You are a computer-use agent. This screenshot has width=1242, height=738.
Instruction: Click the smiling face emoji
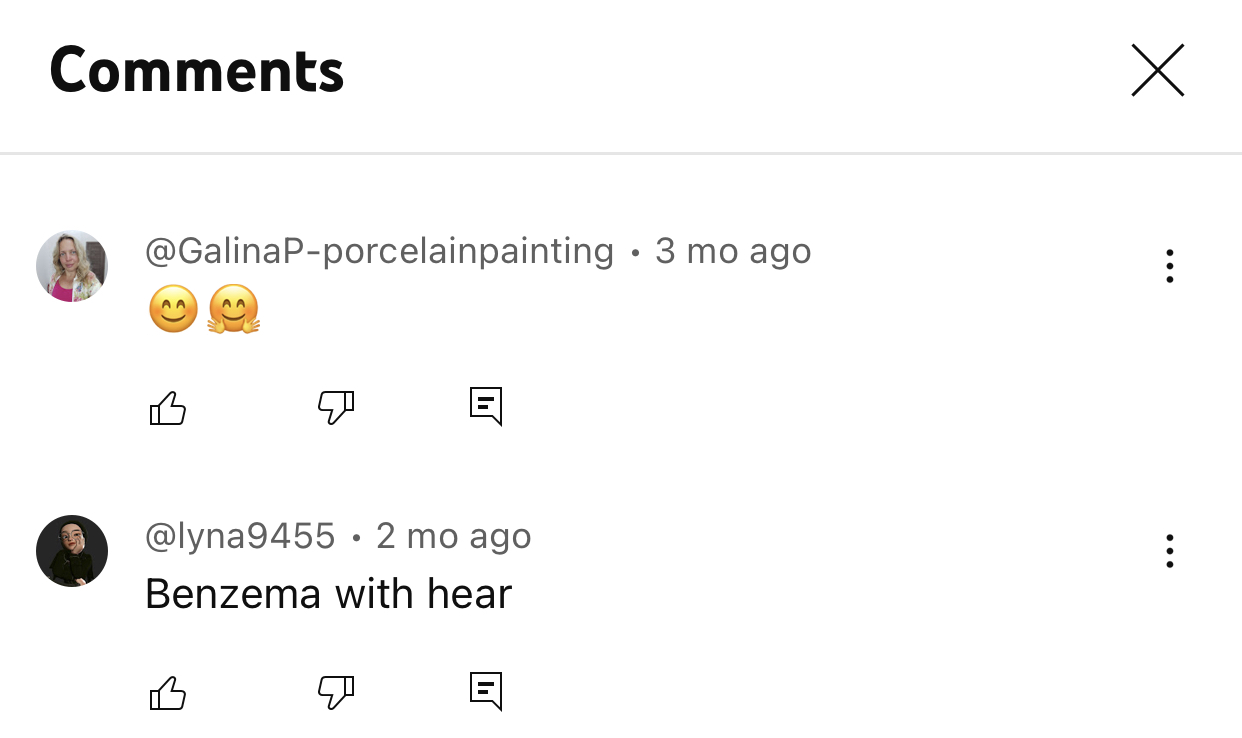tap(173, 309)
